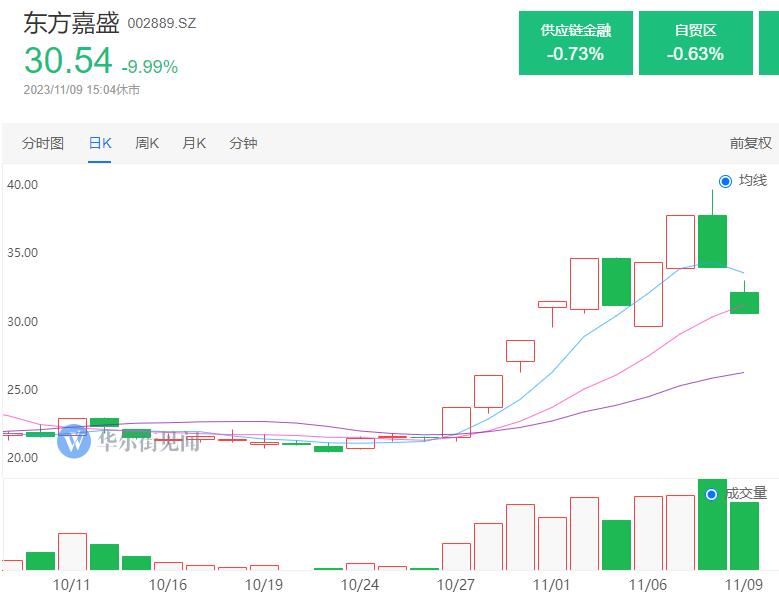Click the 35.00 price axis label
Screen dimensions: 779x601
[22, 253]
